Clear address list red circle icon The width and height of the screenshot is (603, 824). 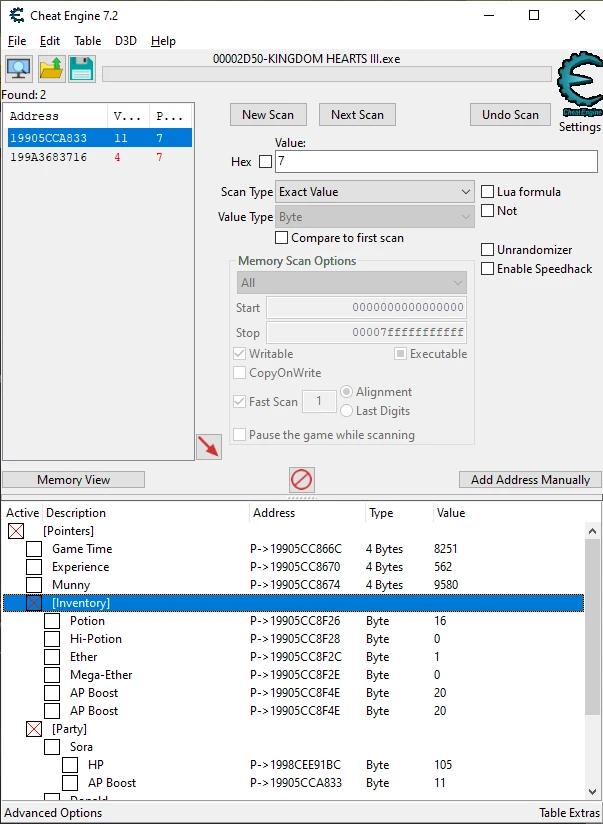point(302,479)
